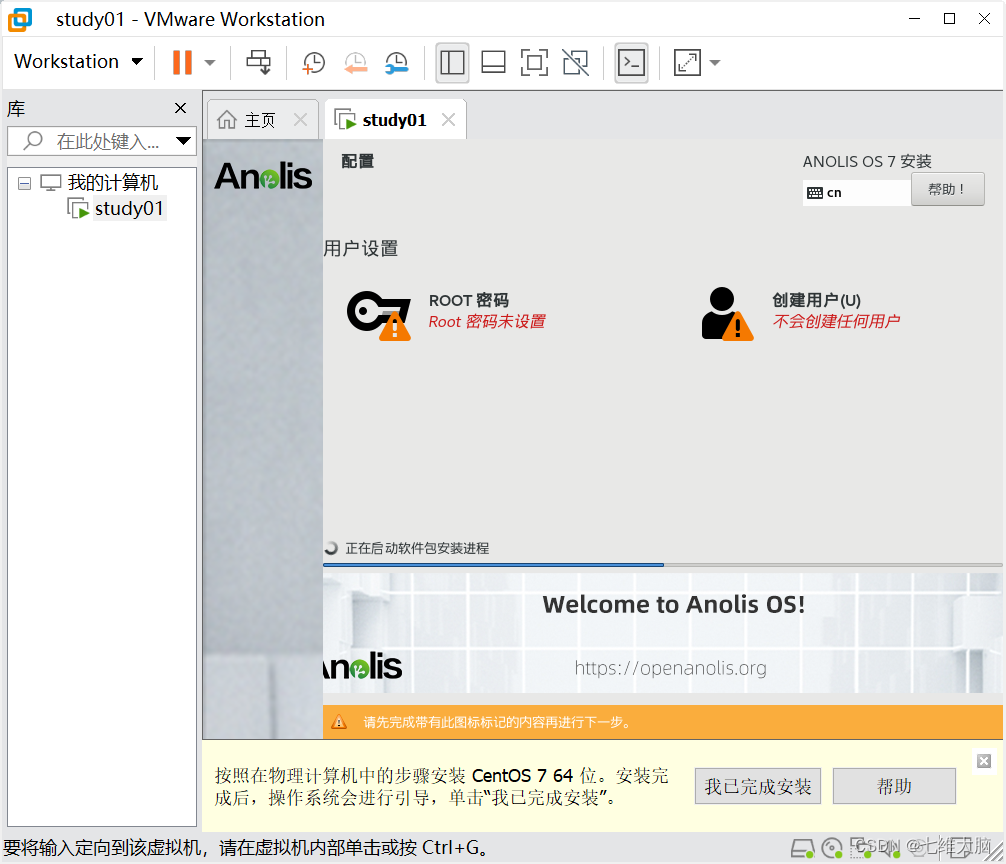This screenshot has width=1006, height=864.
Task: Toggle the thumbnail bar view
Action: click(x=493, y=63)
